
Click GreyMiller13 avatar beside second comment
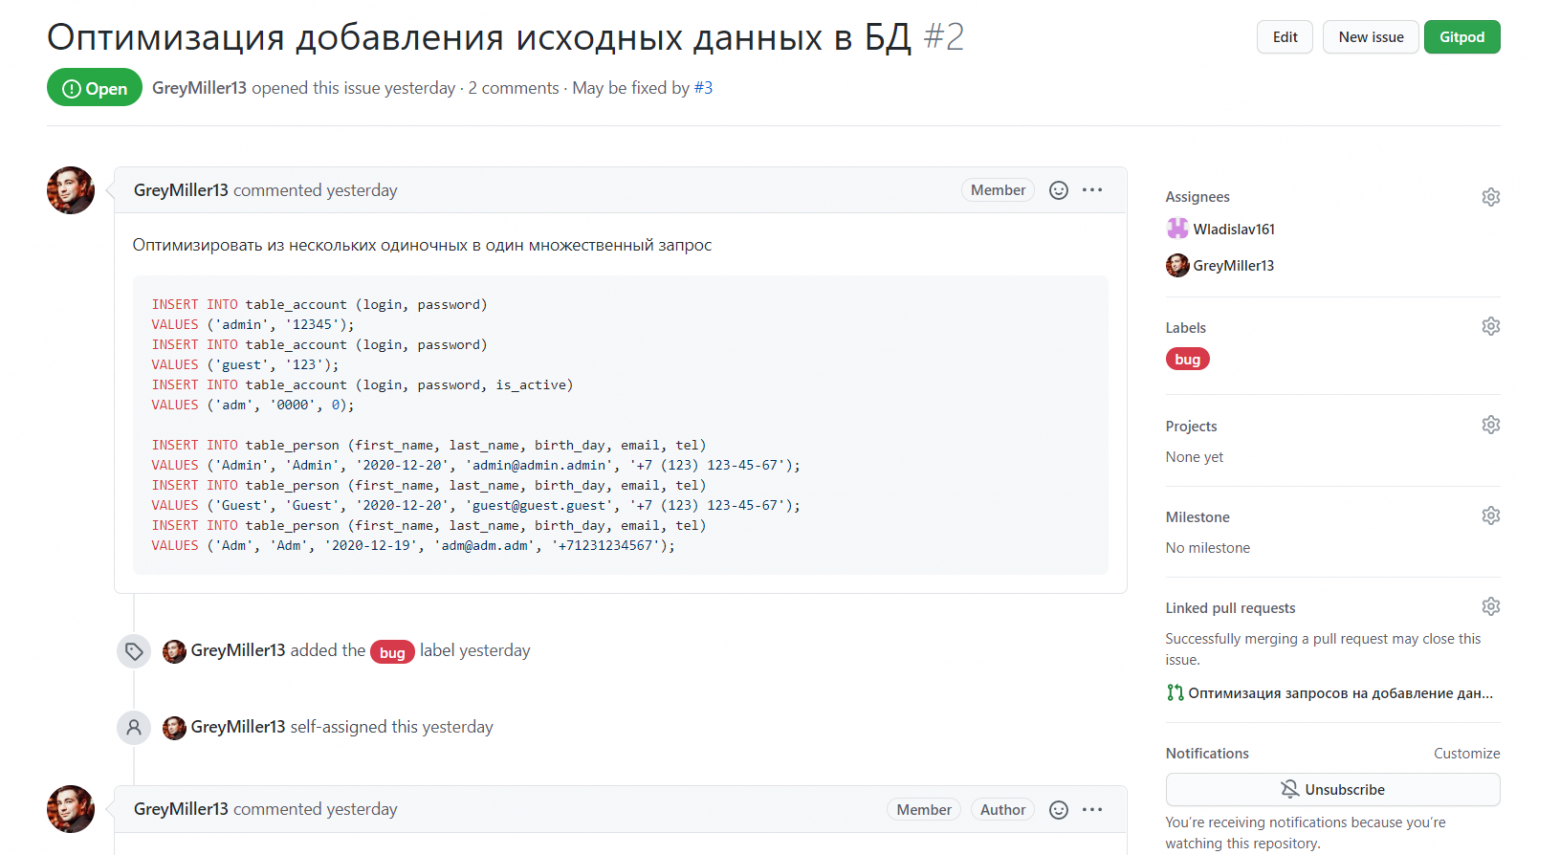click(71, 809)
